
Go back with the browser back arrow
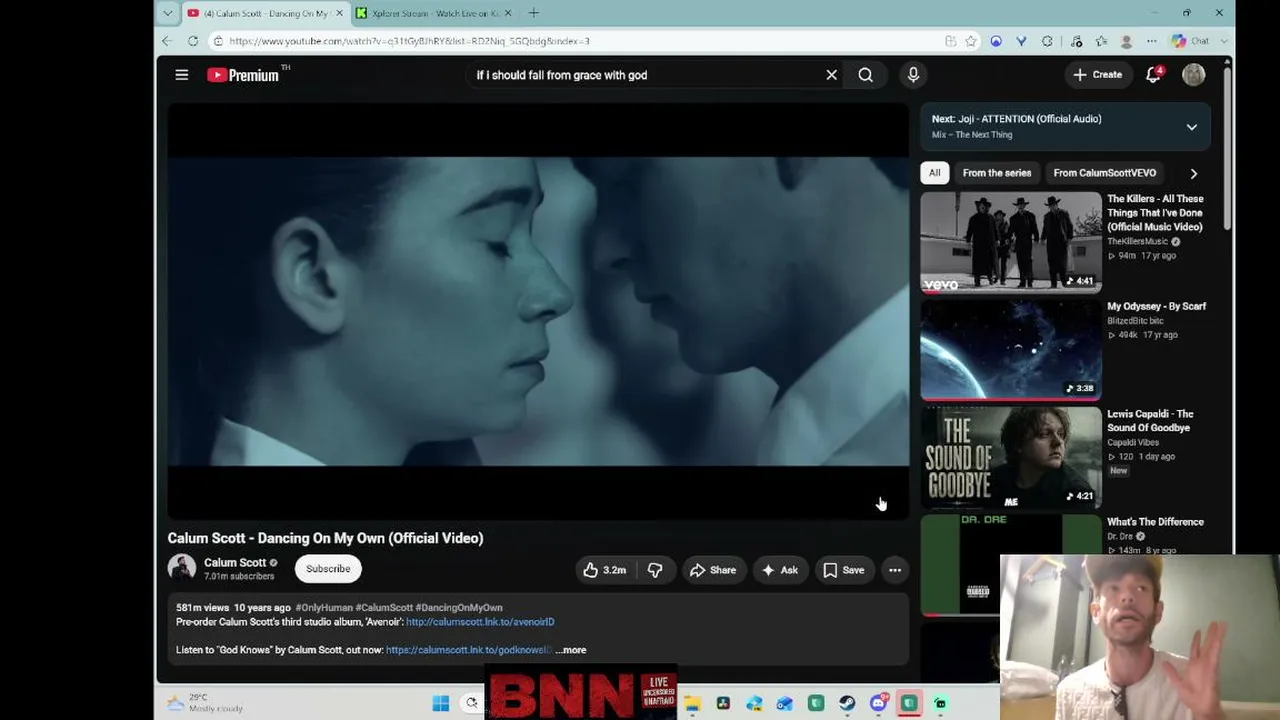(167, 41)
